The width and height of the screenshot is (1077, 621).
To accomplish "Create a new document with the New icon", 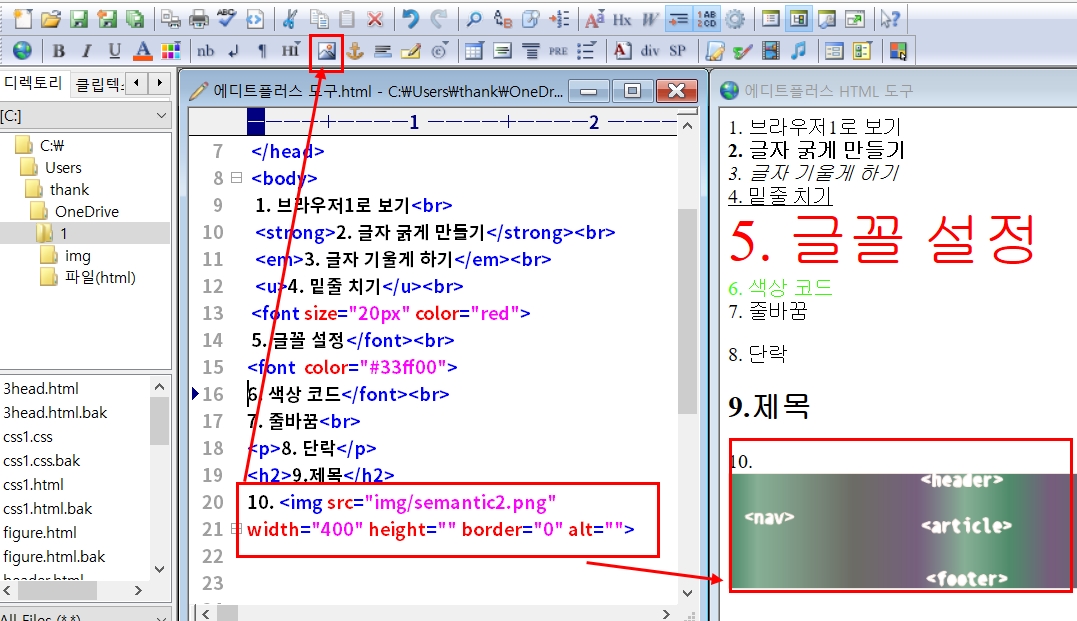I will click(x=23, y=19).
